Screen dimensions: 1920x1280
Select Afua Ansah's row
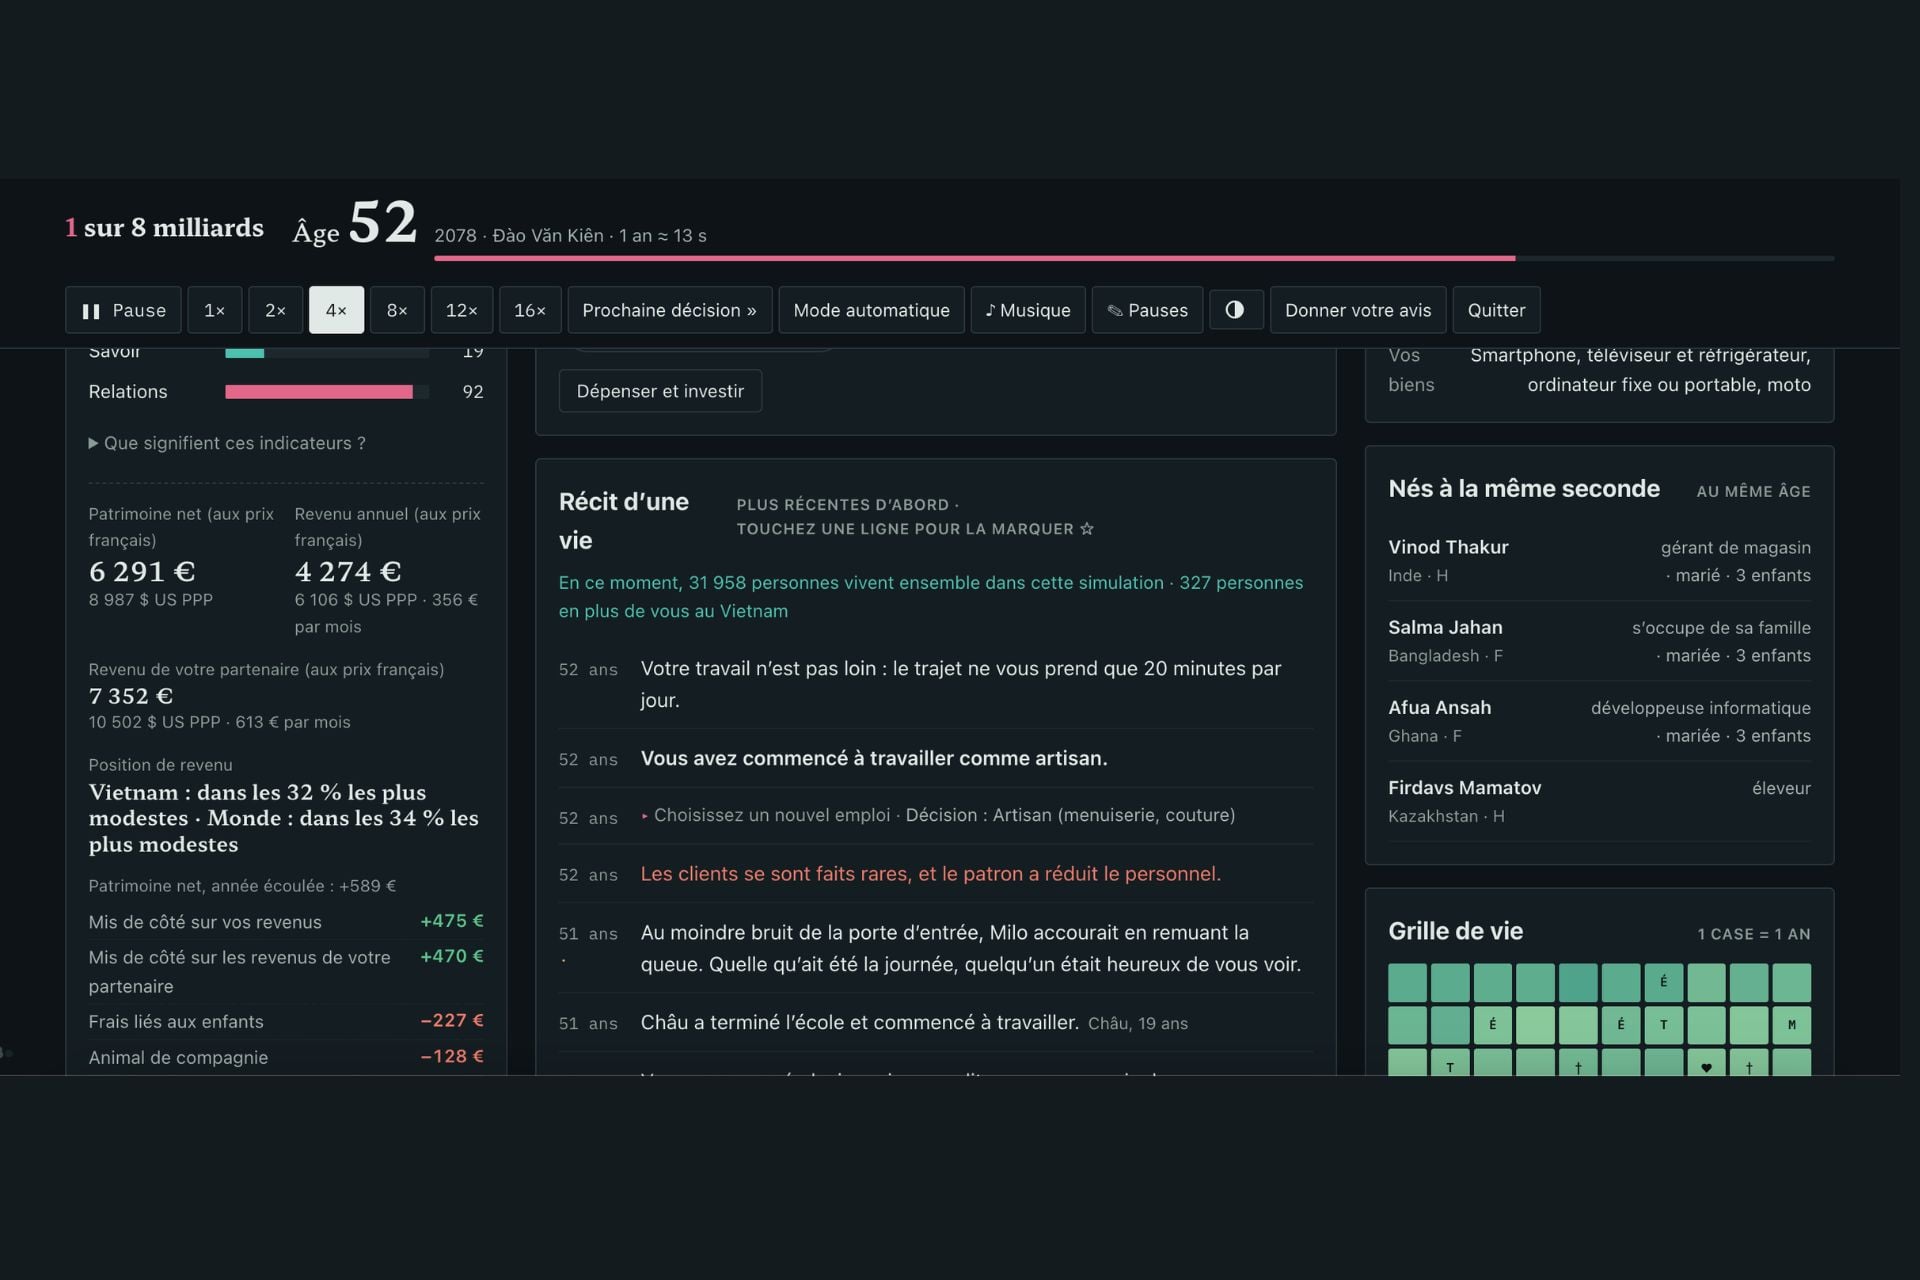1599,721
